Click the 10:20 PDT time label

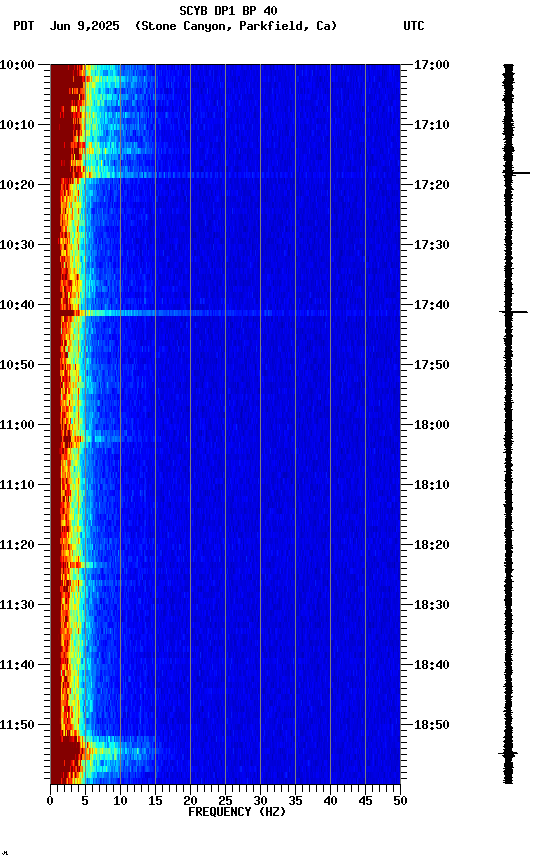click(17, 185)
